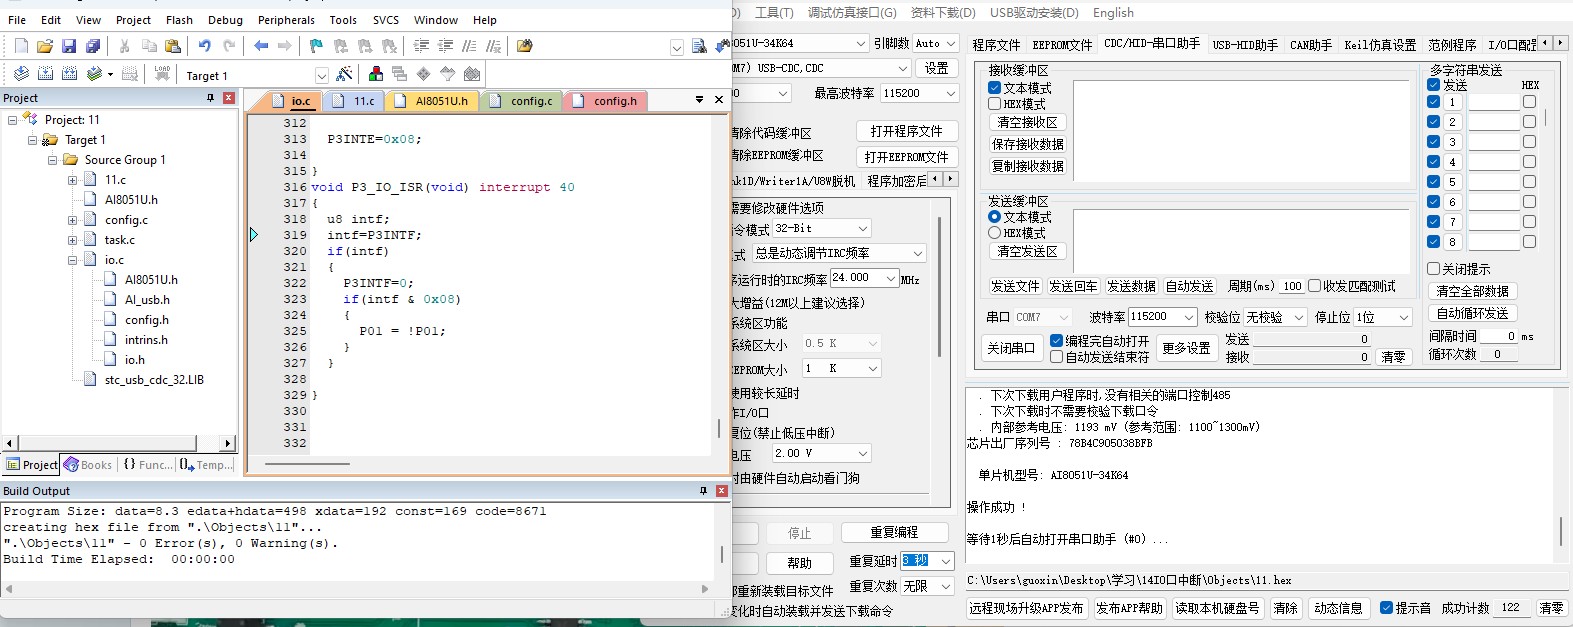The width and height of the screenshot is (1573, 627).
Task: Click the Save All icon
Action: click(93, 46)
